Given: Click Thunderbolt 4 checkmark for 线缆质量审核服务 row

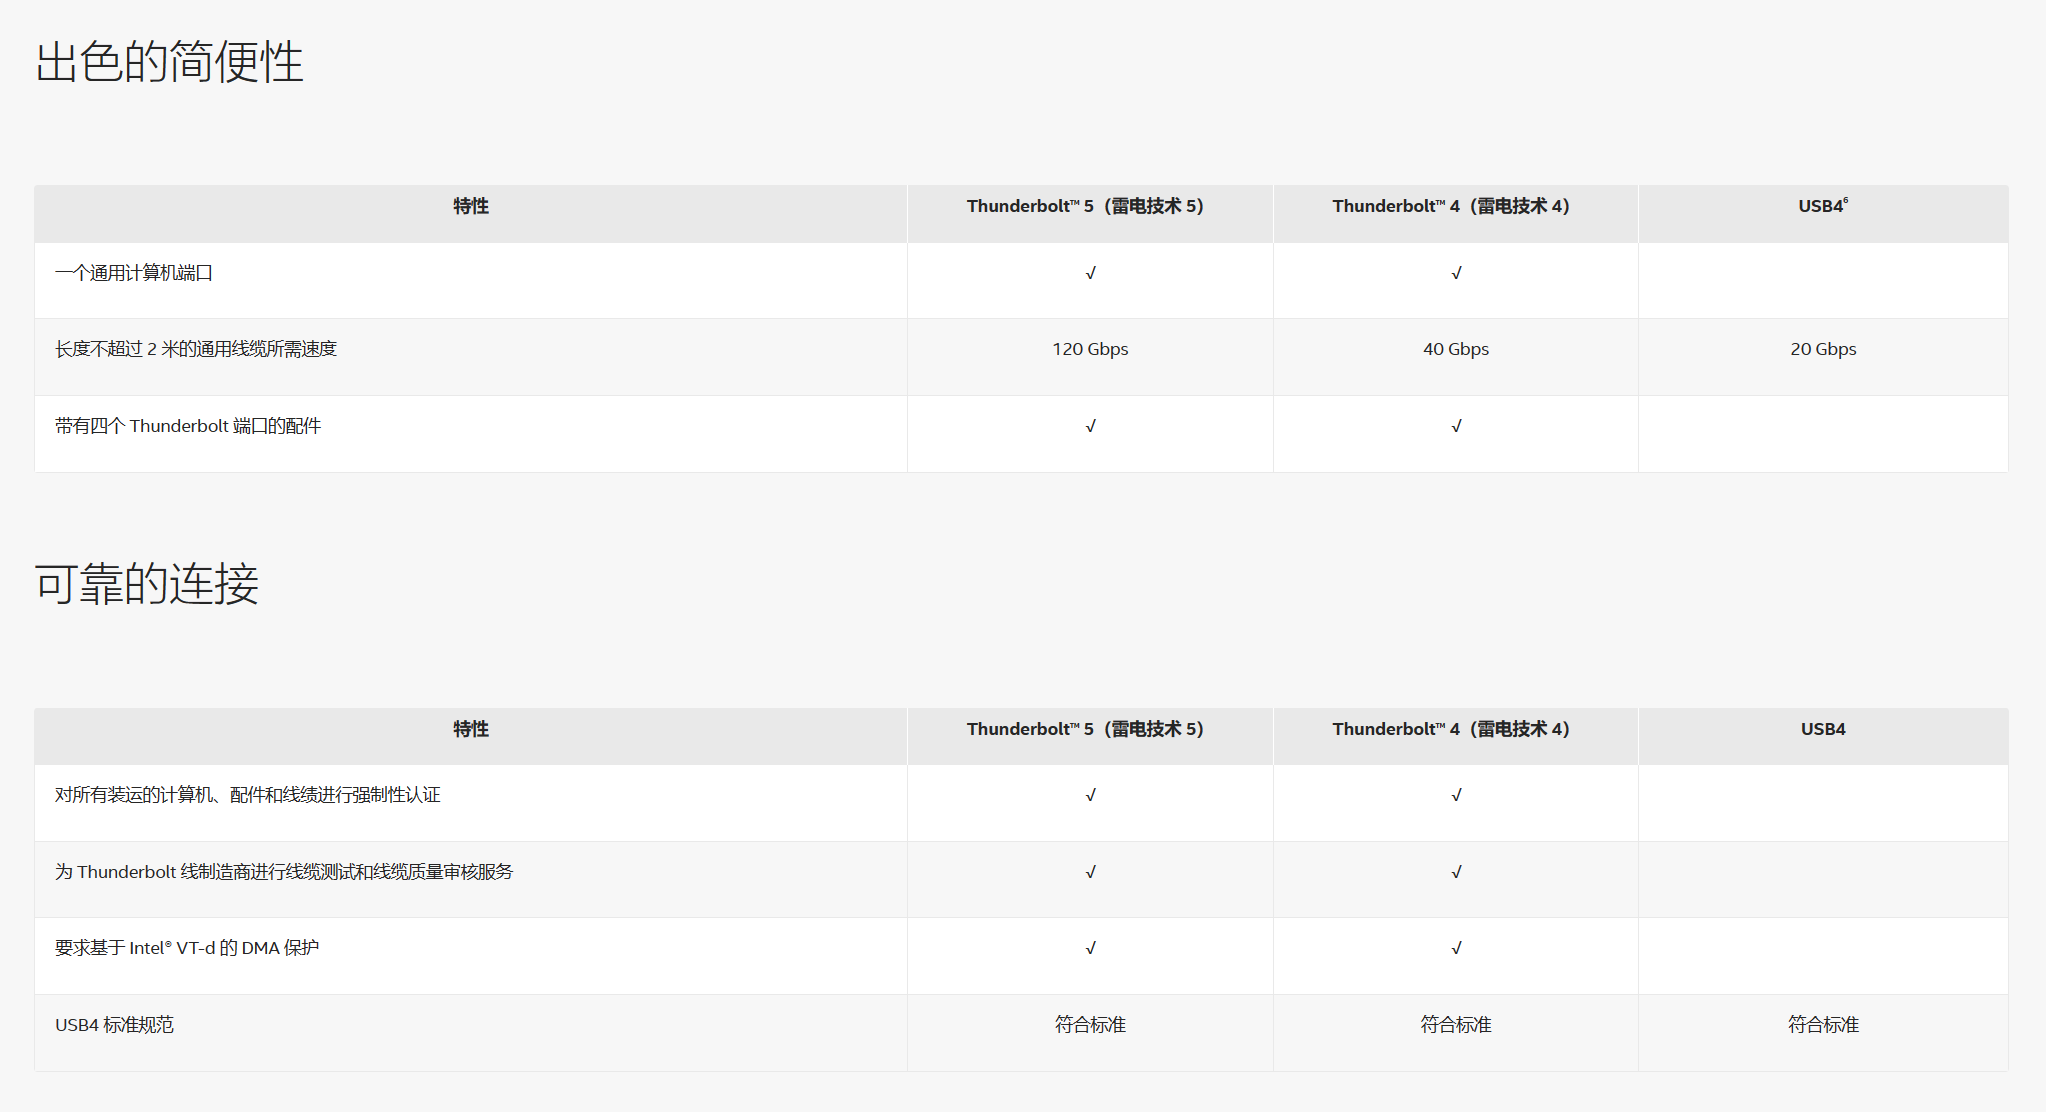Looking at the screenshot, I should point(1456,872).
